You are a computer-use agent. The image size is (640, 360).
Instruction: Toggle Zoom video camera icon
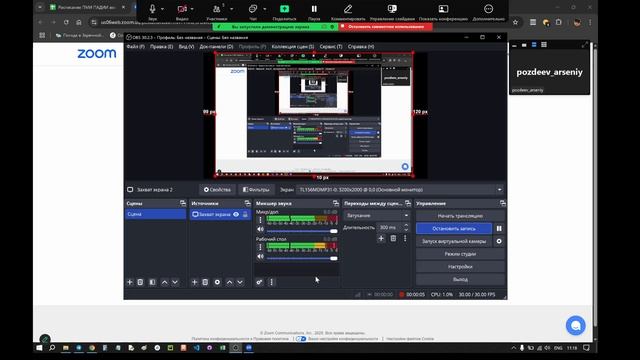click(182, 9)
